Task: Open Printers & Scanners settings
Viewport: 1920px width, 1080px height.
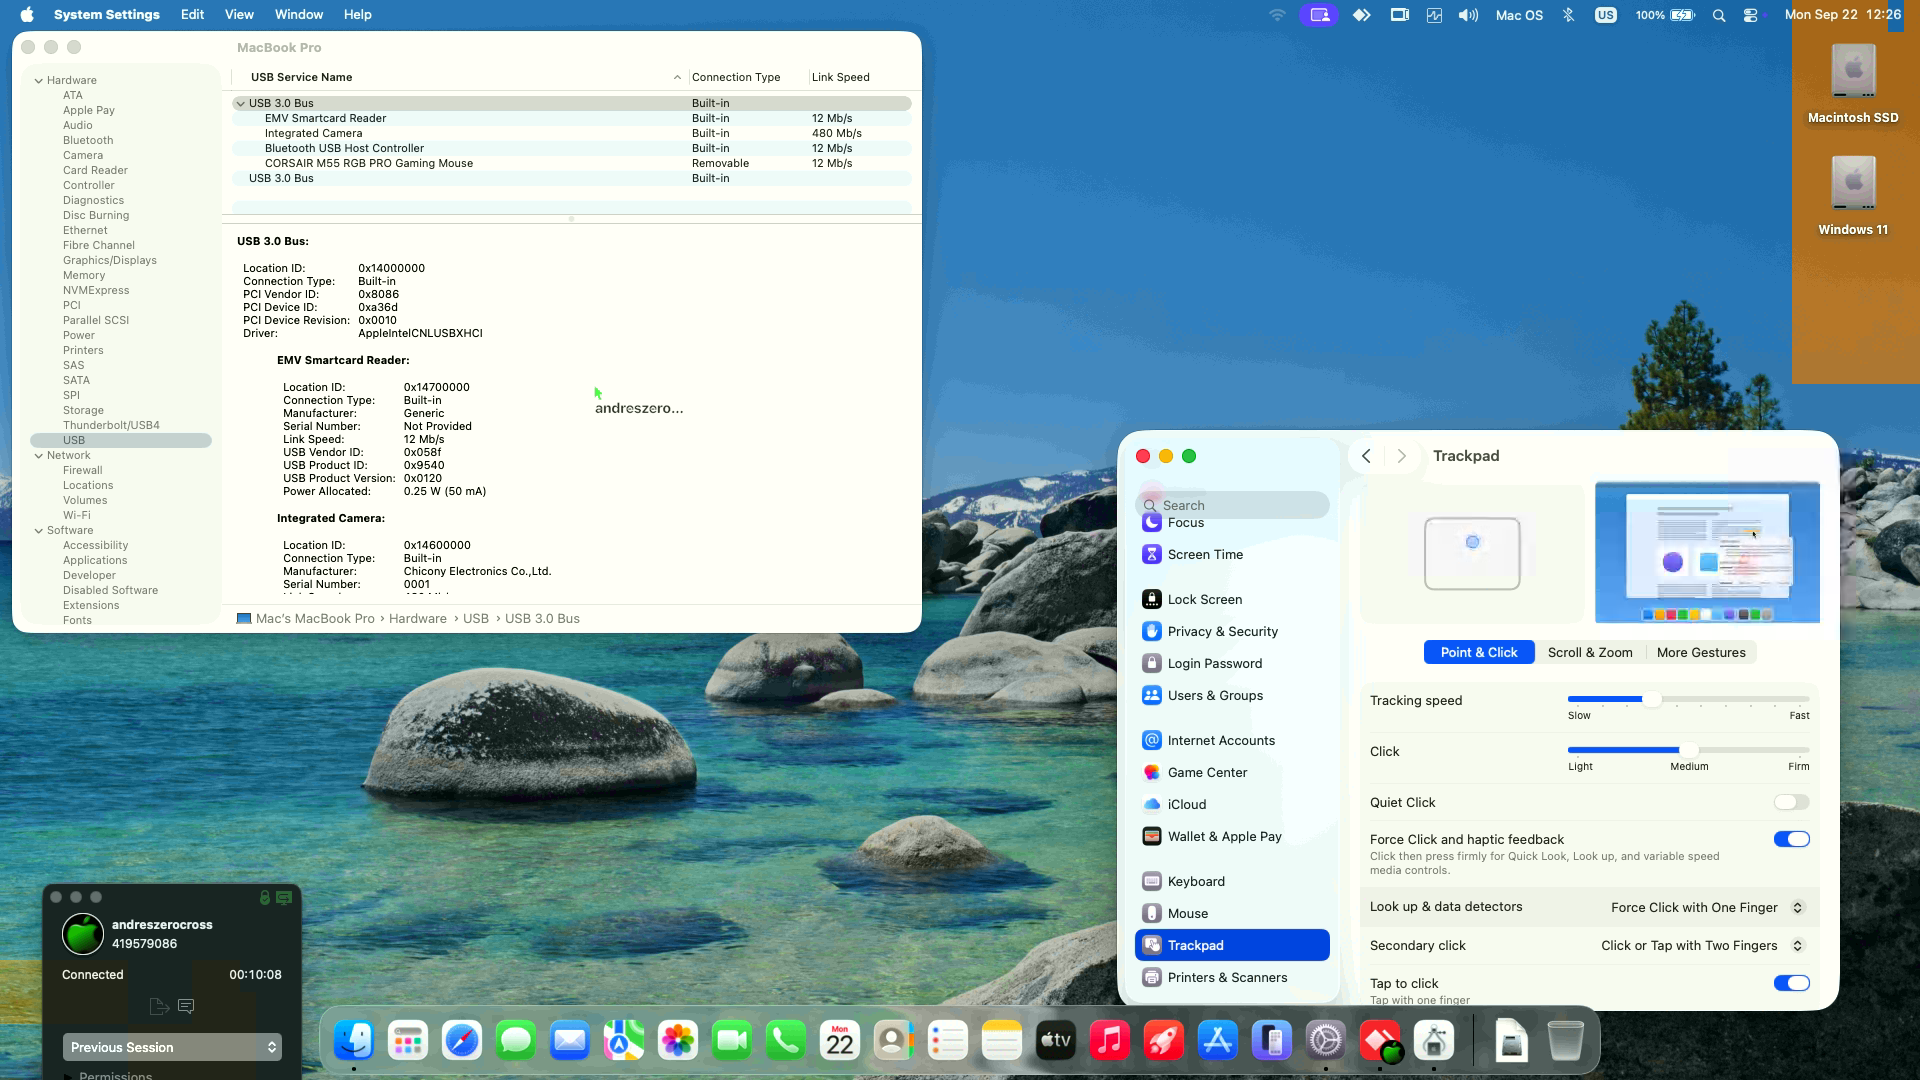Action: click(1232, 977)
